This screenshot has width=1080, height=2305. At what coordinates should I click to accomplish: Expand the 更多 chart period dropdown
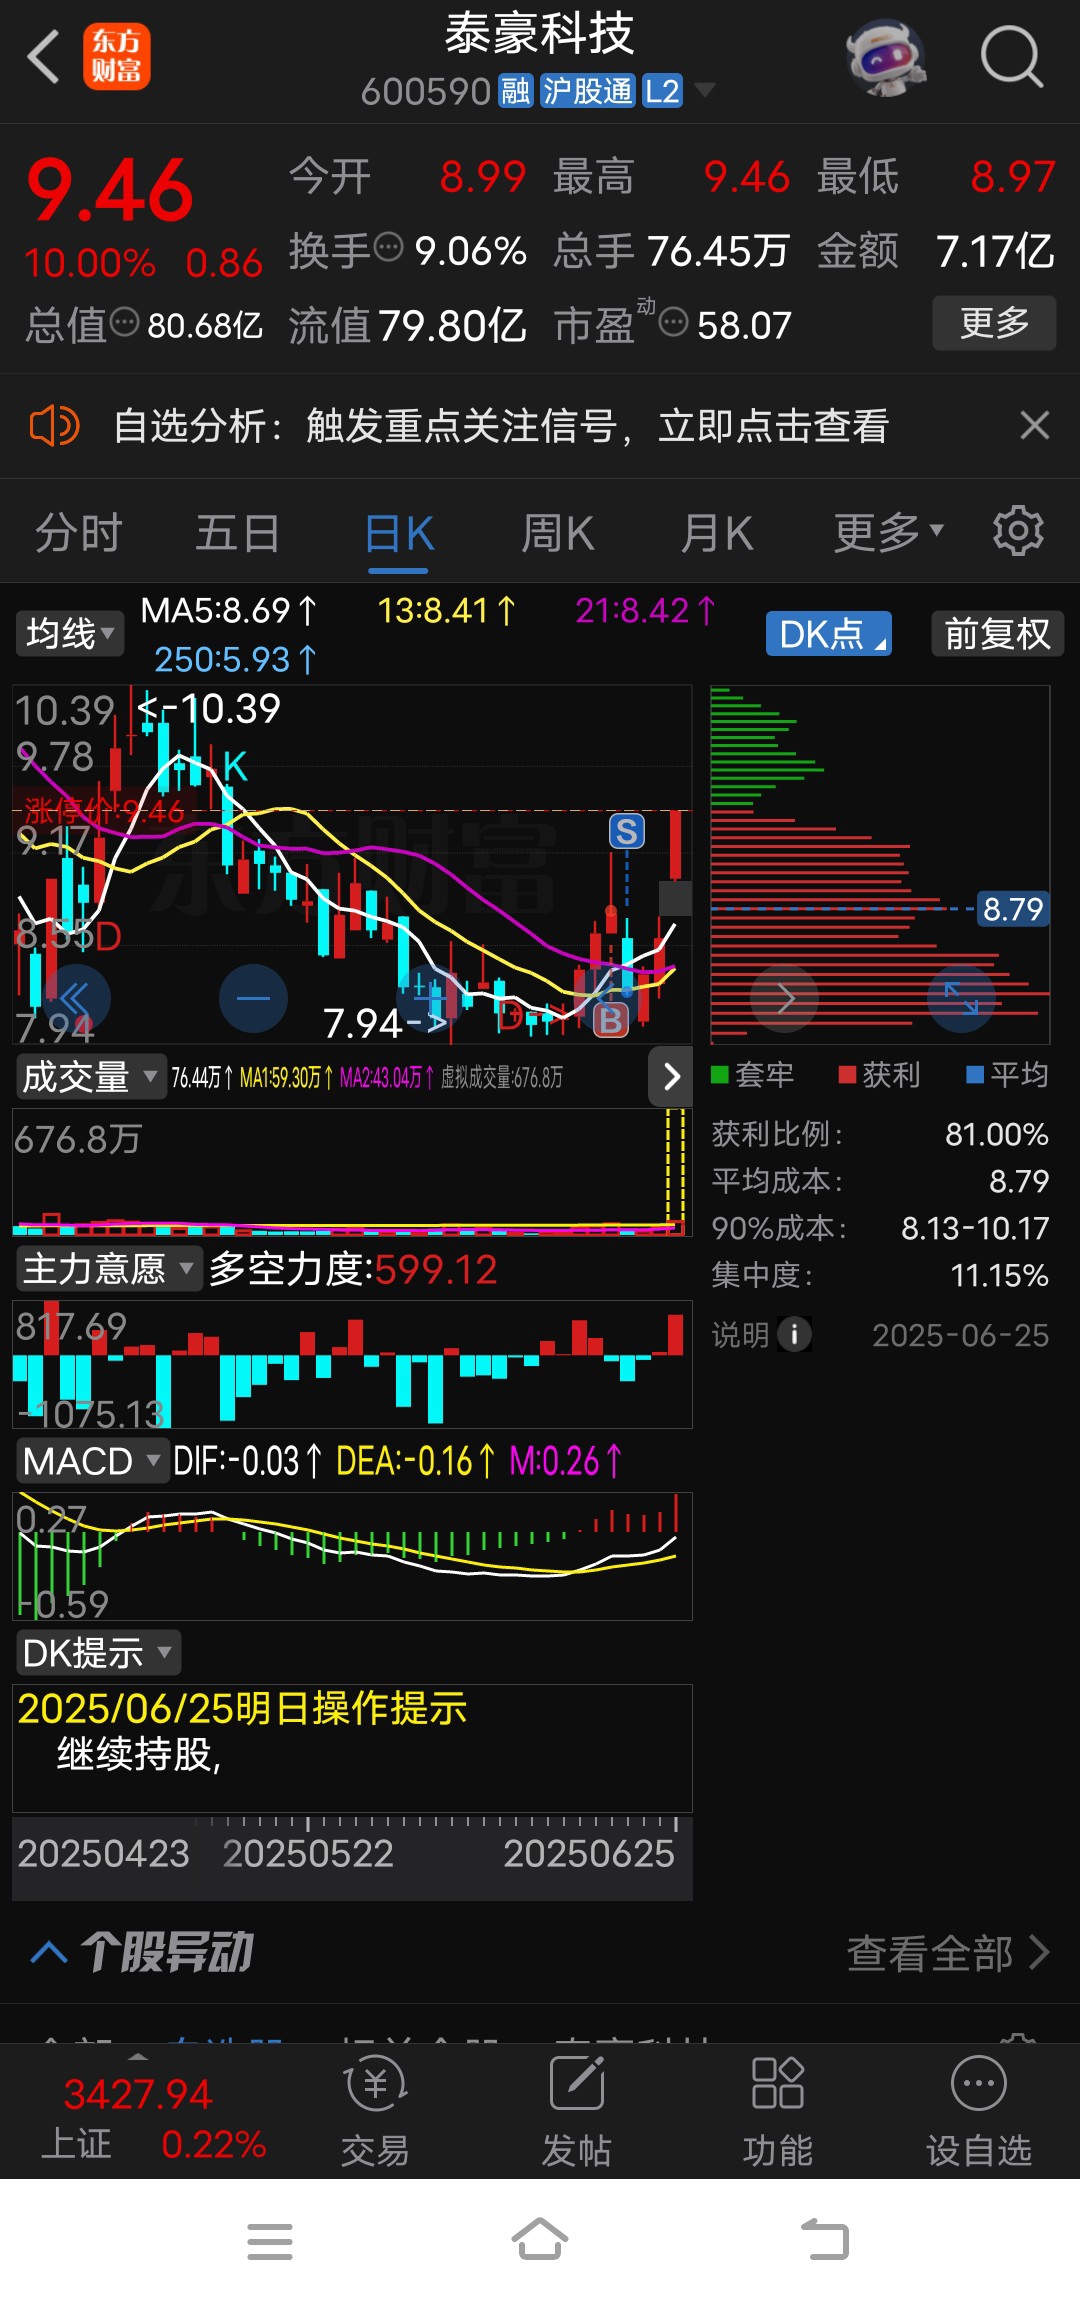[x=889, y=532]
